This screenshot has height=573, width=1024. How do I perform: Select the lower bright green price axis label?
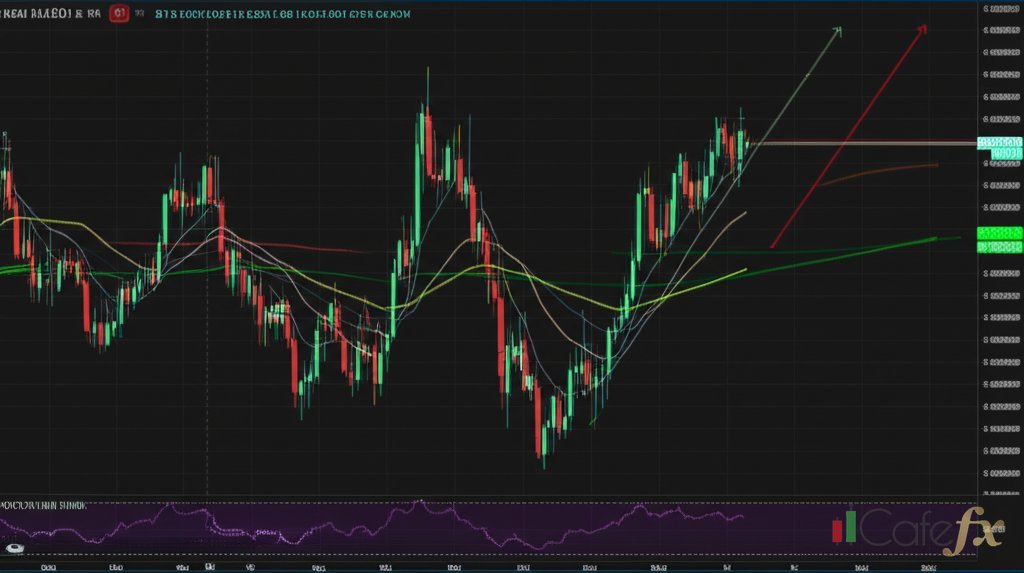[x=1000, y=247]
